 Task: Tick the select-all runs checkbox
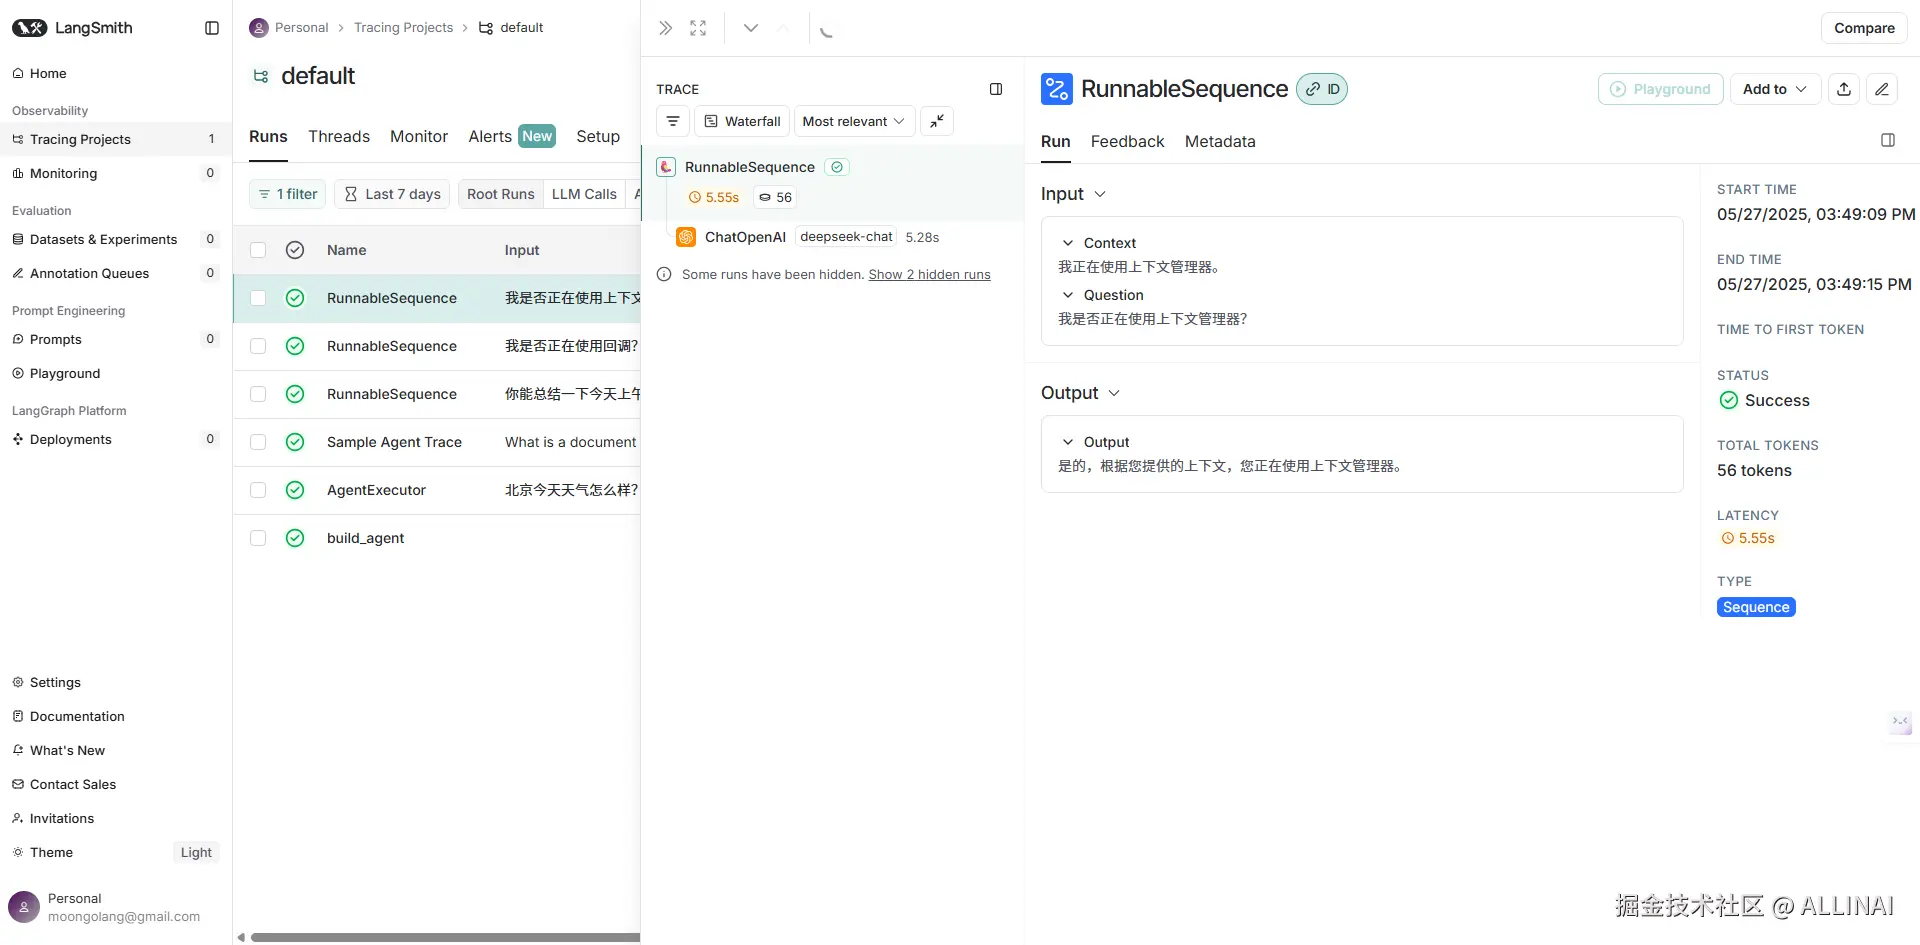[x=258, y=250]
